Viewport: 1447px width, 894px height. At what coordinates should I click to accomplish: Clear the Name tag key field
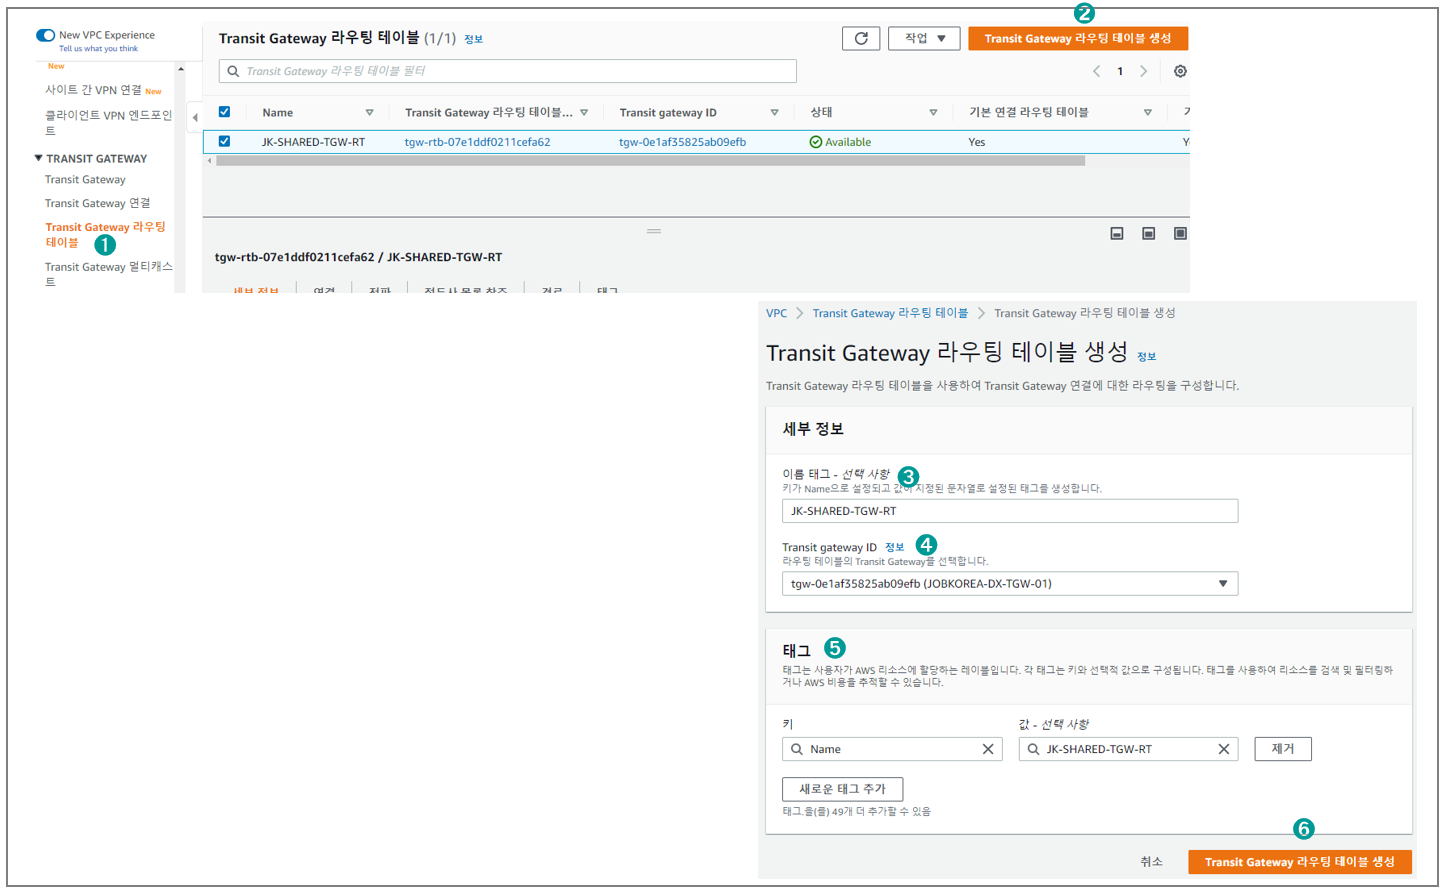tap(988, 749)
